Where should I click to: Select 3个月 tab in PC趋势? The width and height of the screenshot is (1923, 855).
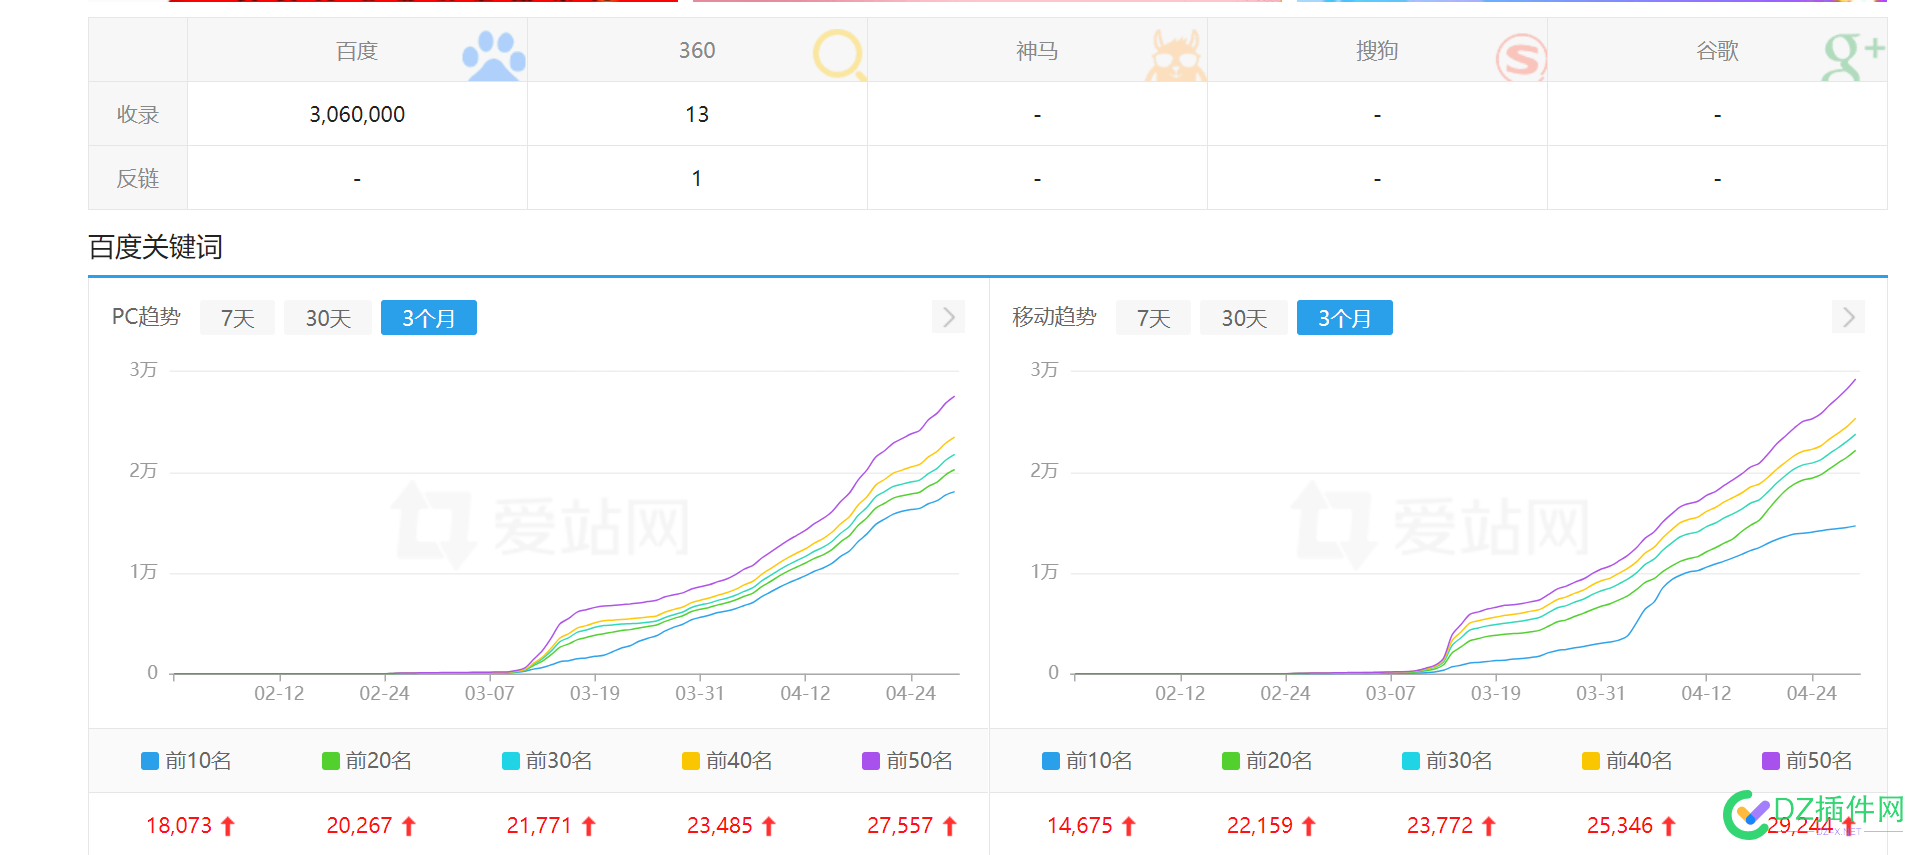[x=429, y=318]
